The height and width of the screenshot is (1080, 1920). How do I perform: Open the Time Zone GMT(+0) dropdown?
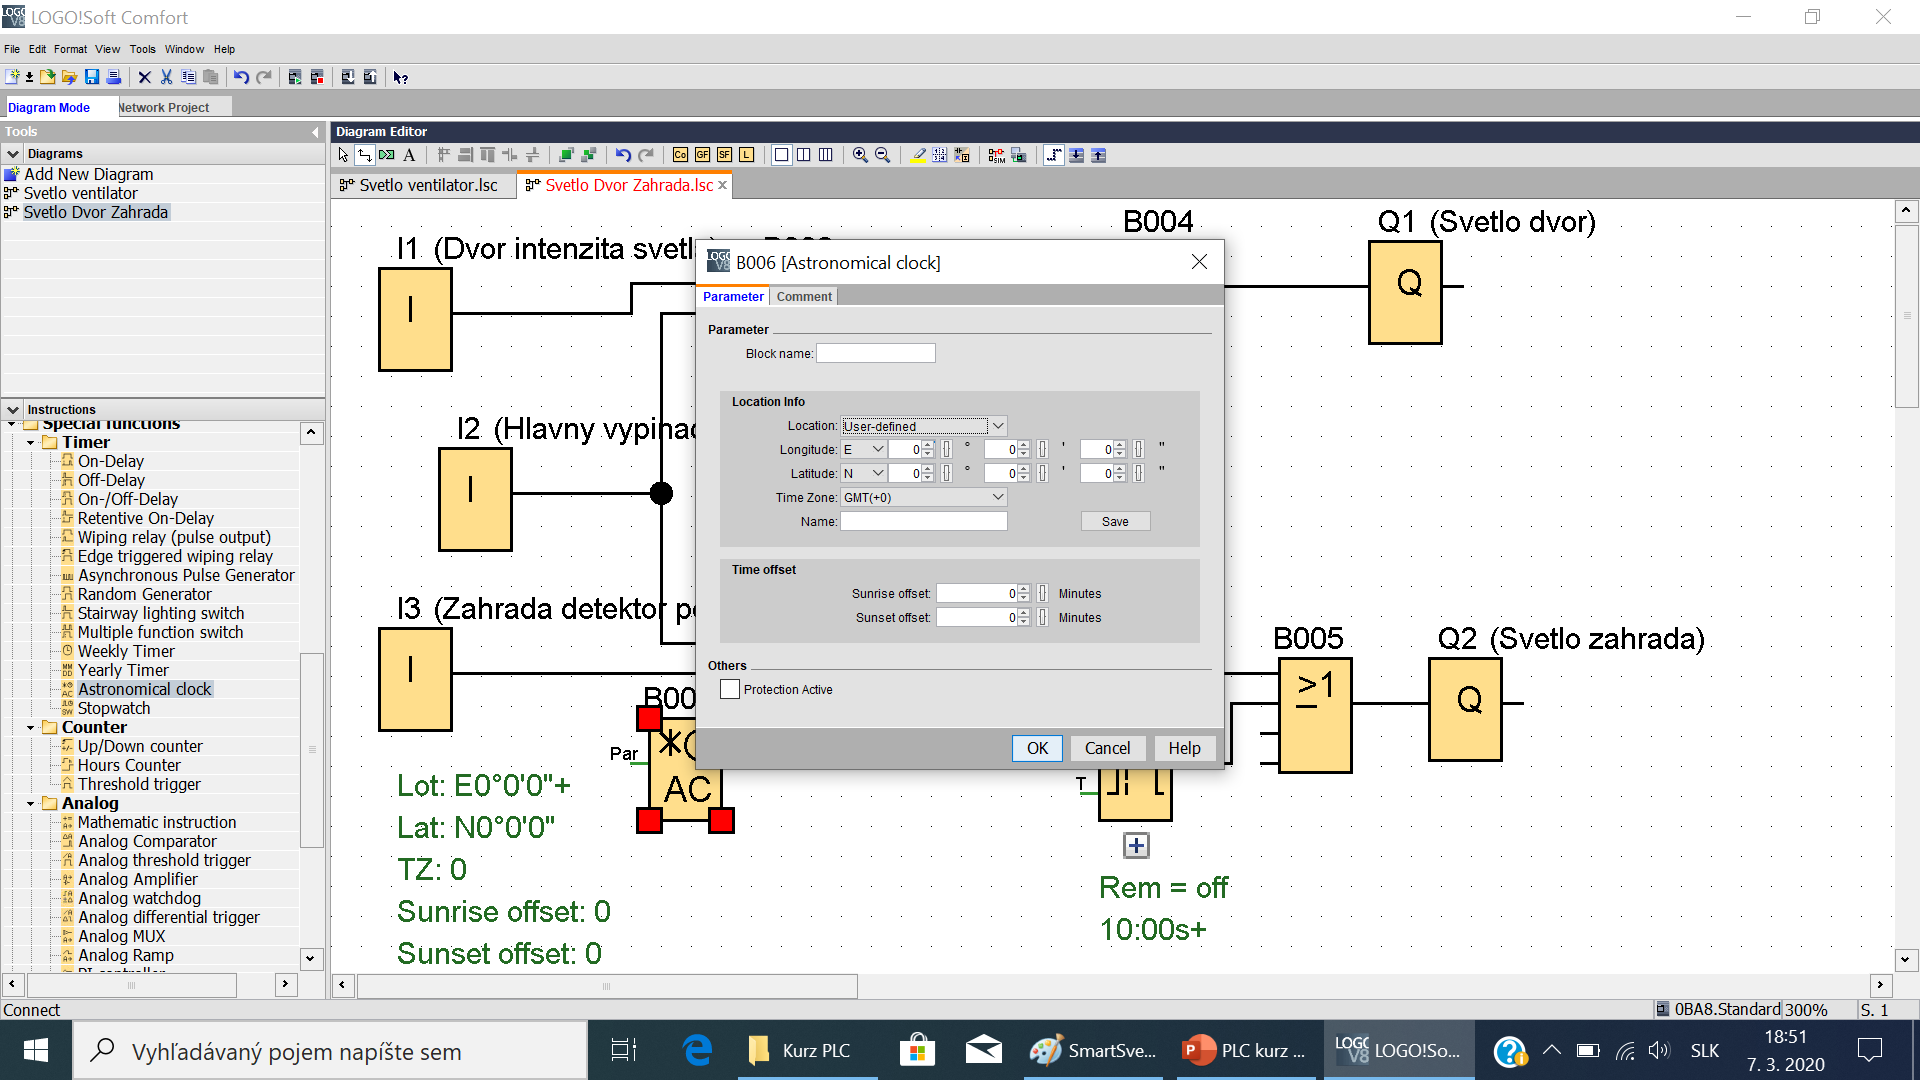click(x=997, y=498)
